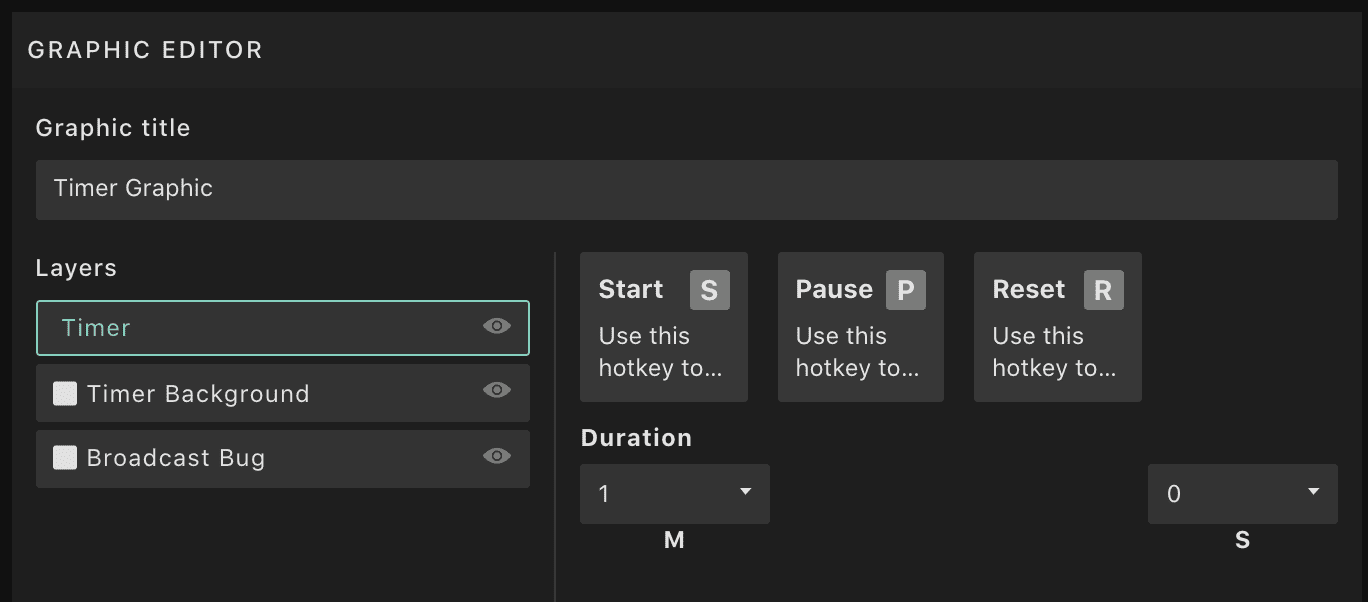The width and height of the screenshot is (1368, 602).
Task: Expand the seconds dropdown using its arrow
Action: click(1313, 492)
